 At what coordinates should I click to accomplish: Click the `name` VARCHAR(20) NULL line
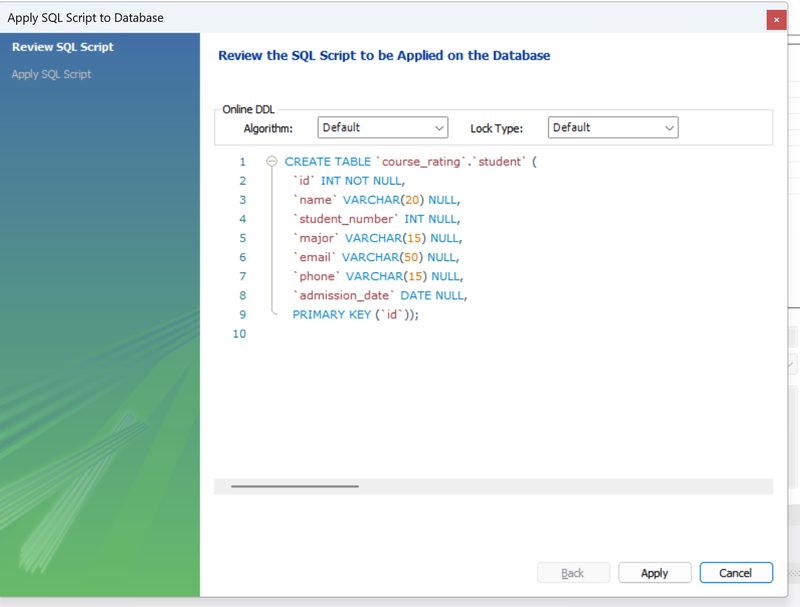(376, 200)
